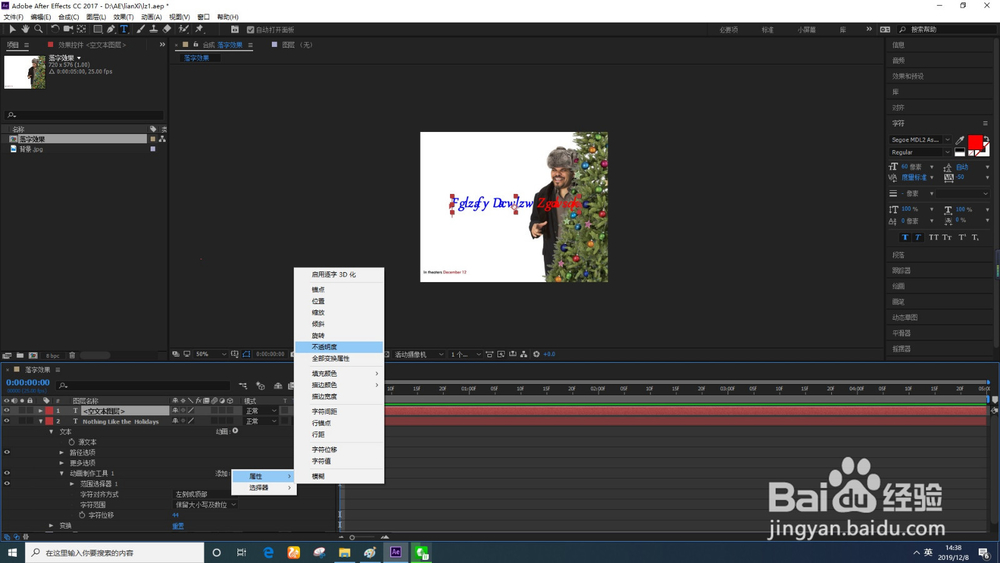1000x563 pixels.
Task: Choose 不透明度 from the property menu
Action: [x=339, y=347]
